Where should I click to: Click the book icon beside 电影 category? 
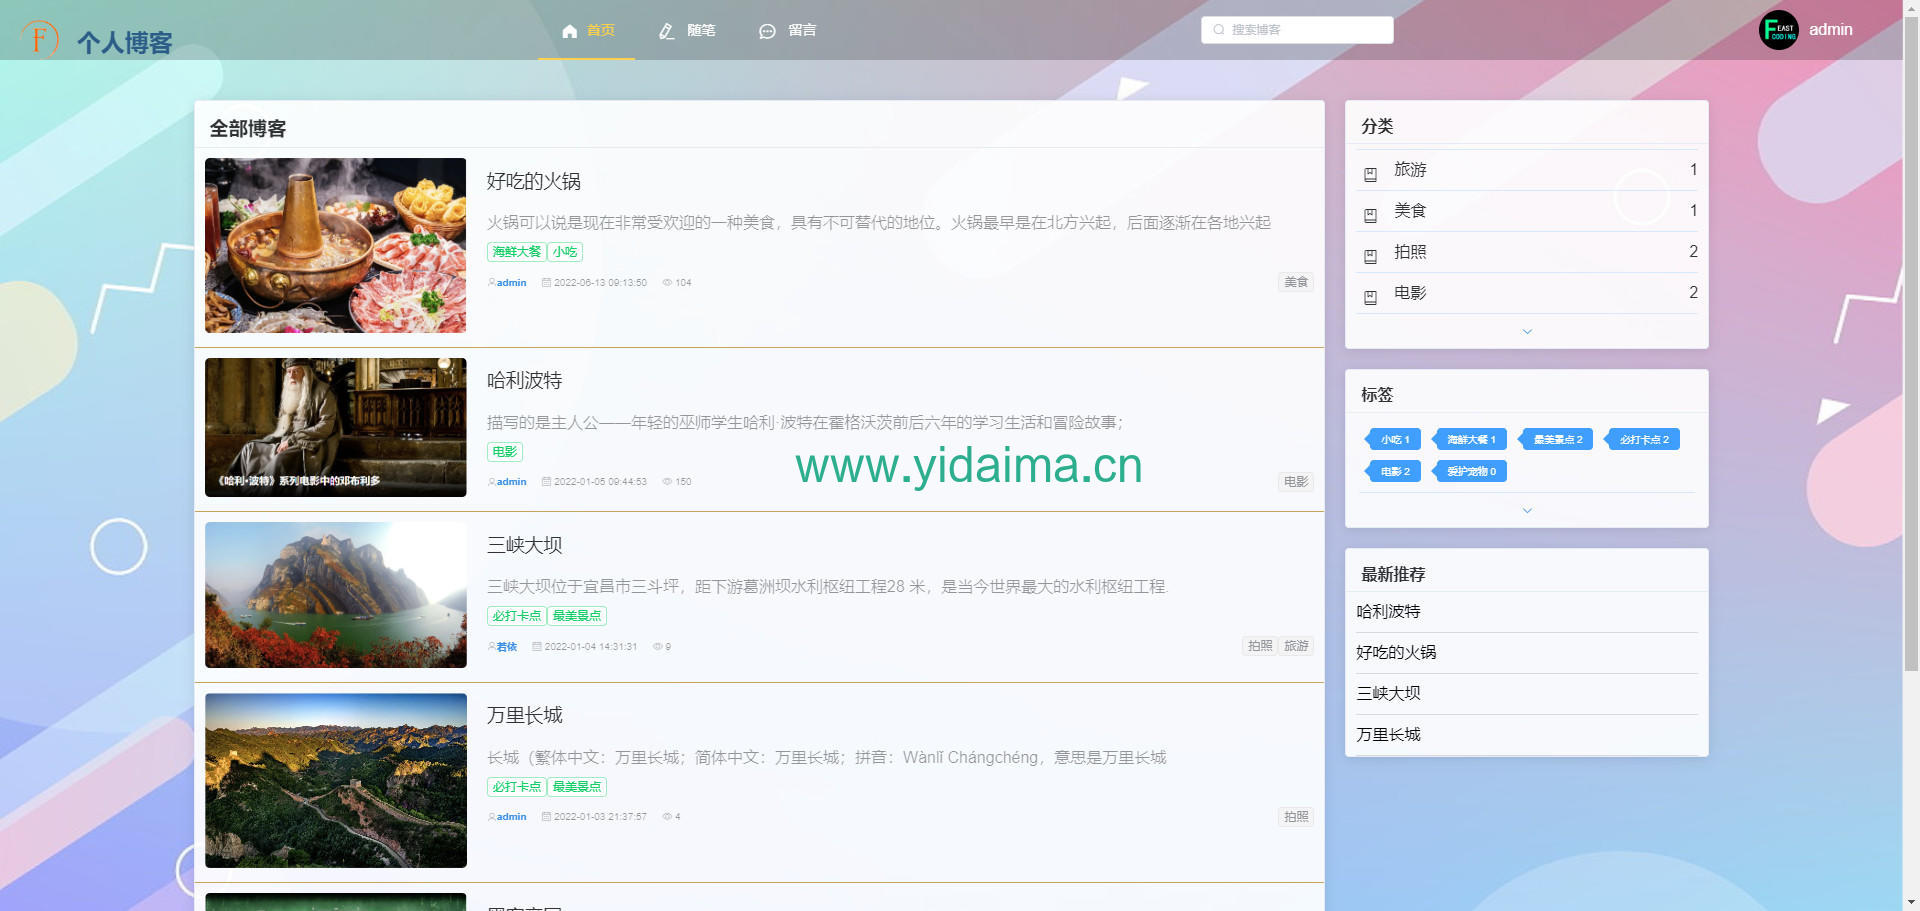pyautogui.click(x=1370, y=297)
